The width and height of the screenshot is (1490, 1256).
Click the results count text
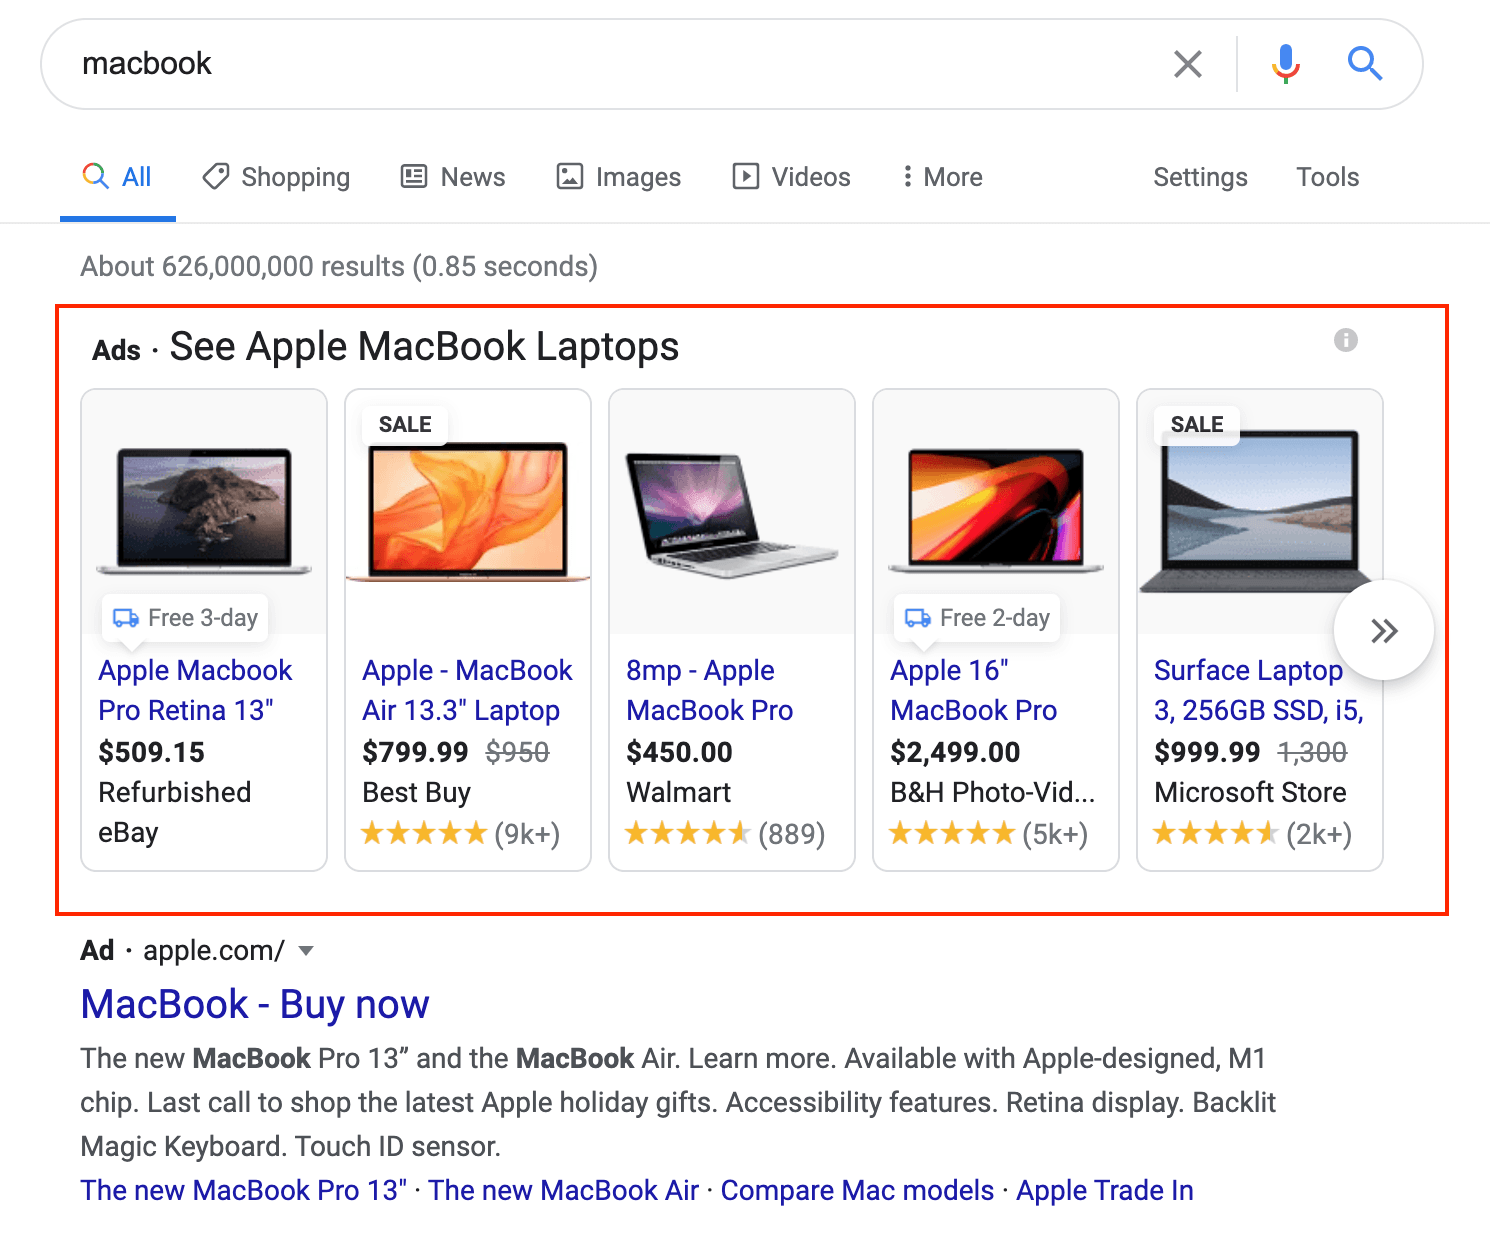point(339,266)
